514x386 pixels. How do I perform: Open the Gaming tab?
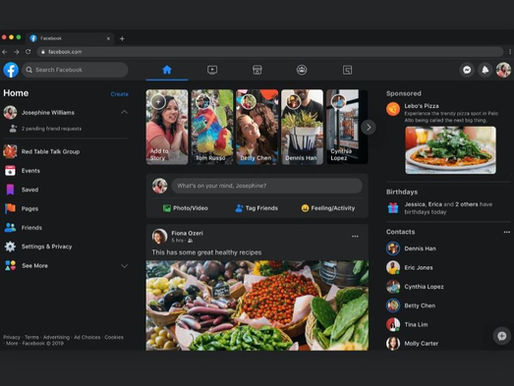(x=347, y=70)
